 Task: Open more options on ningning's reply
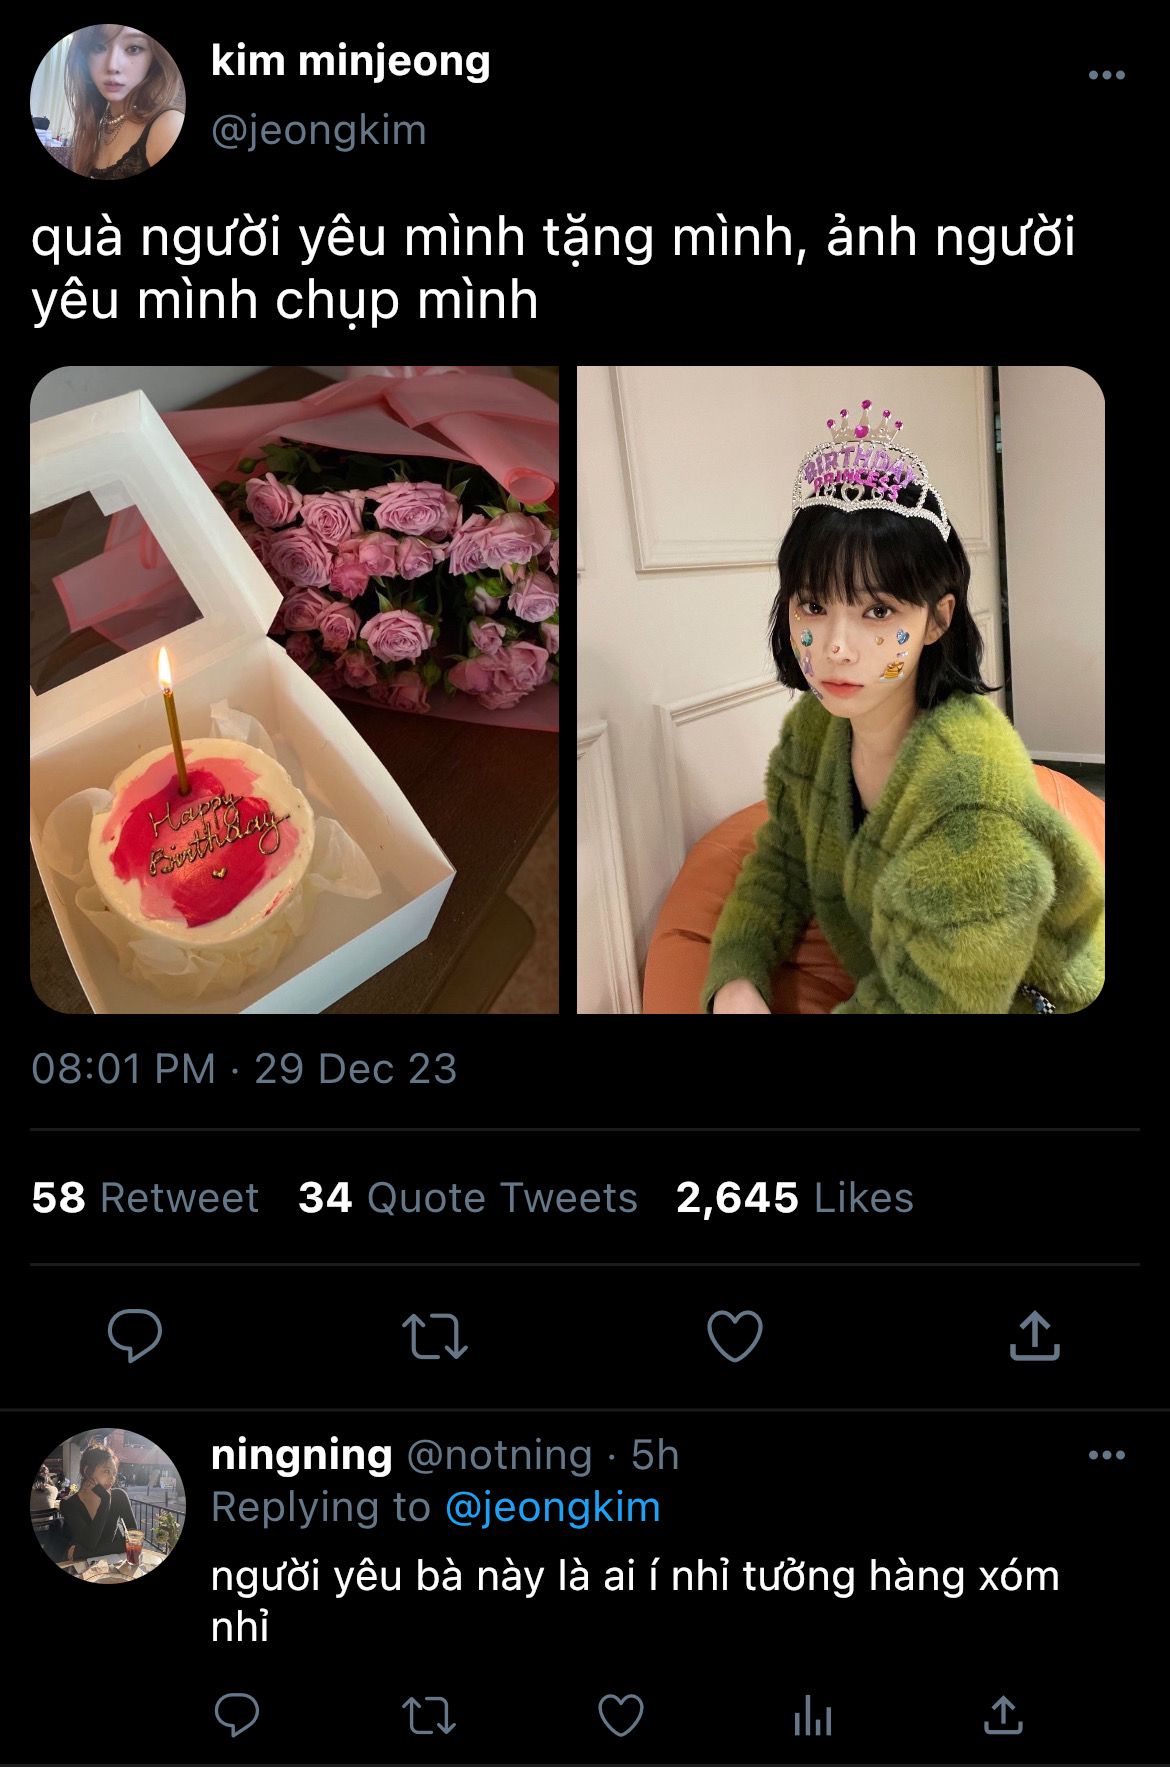pos(1106,1455)
